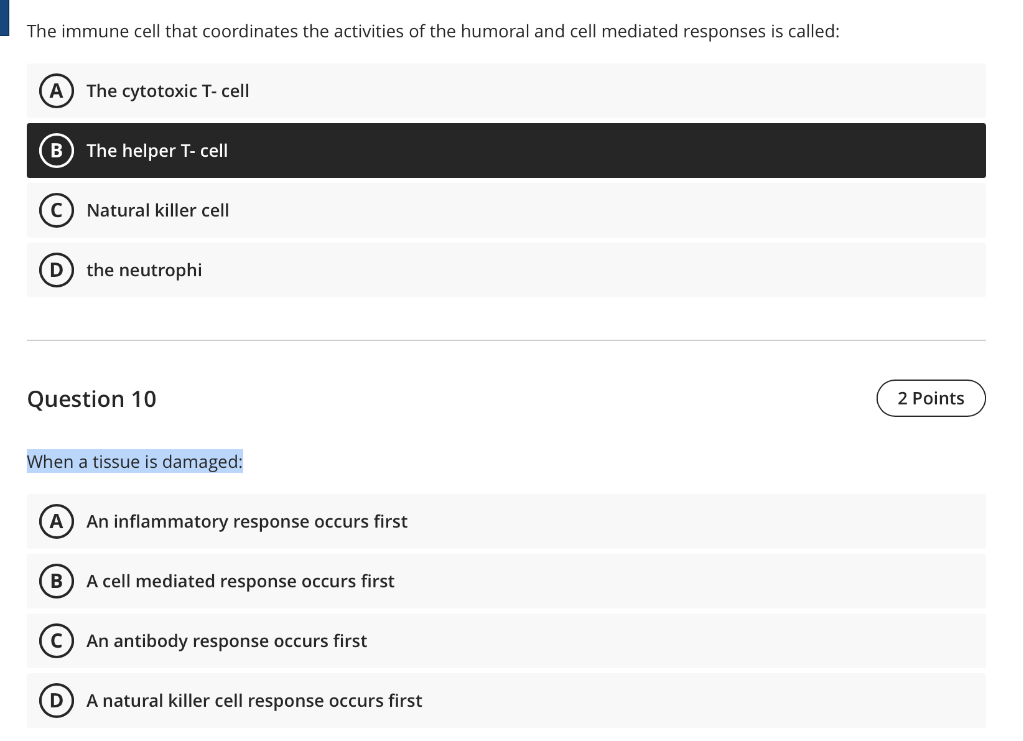
Task: Pick option D circle for the neutrophi
Action: (56, 270)
